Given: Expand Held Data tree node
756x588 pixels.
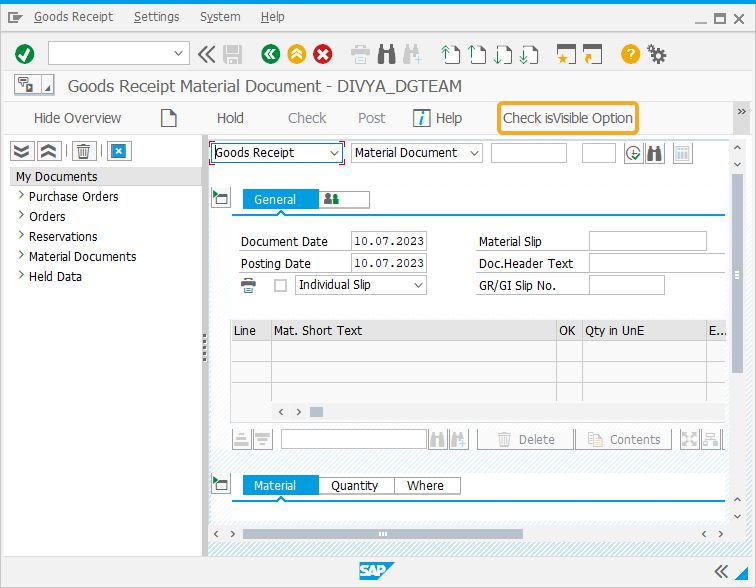Looking at the screenshot, I should (x=21, y=275).
